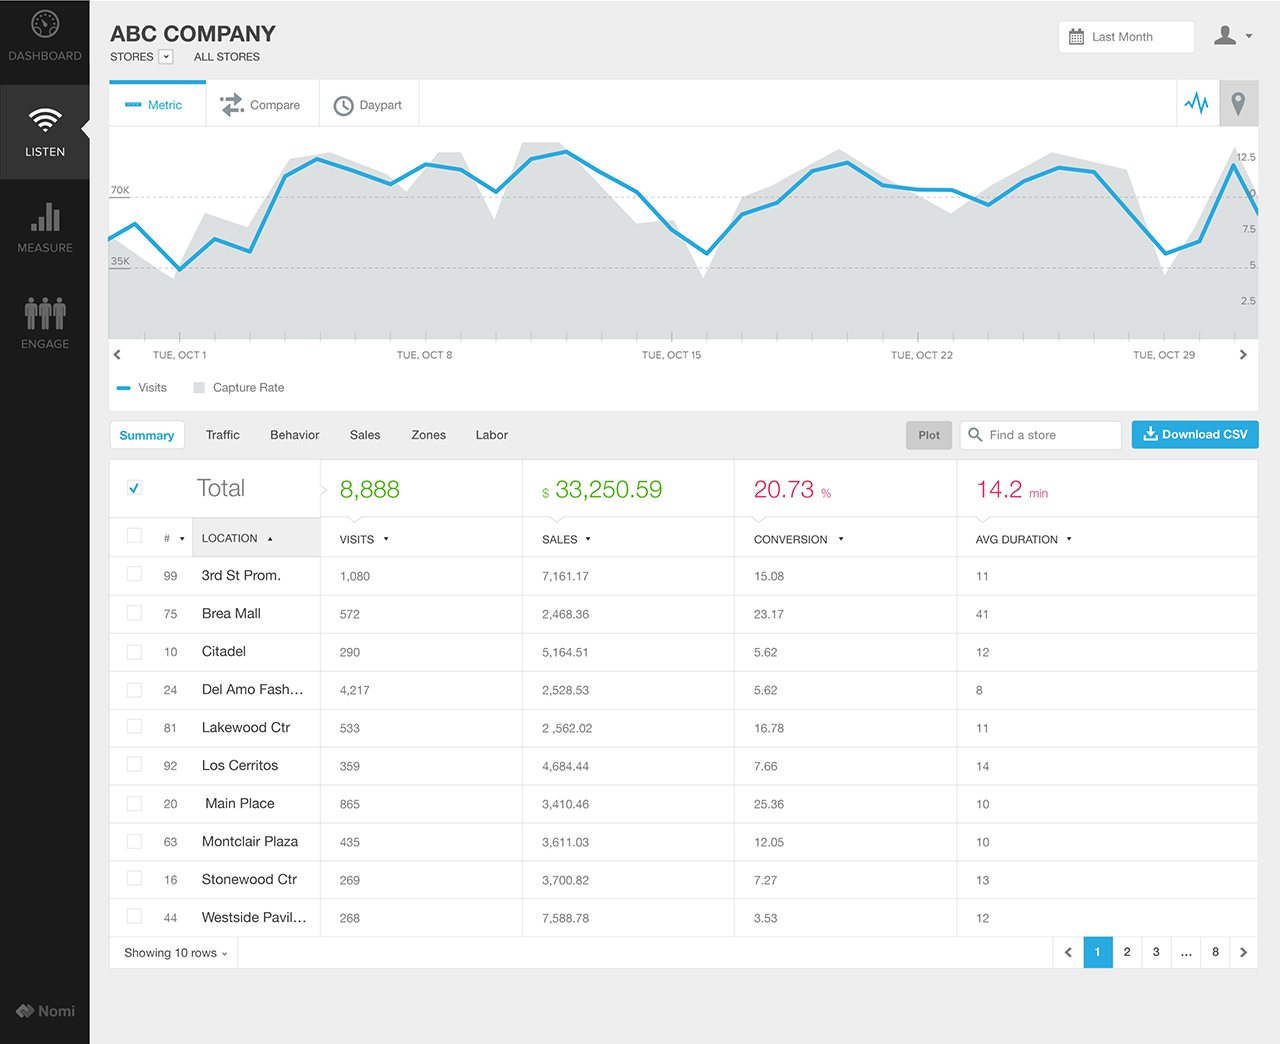Click the pagination ellipsis button

pos(1186,952)
